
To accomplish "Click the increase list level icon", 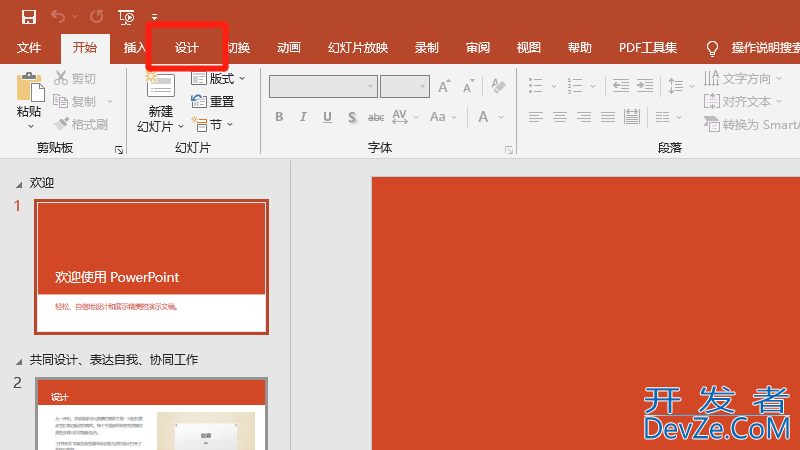I will (645, 86).
